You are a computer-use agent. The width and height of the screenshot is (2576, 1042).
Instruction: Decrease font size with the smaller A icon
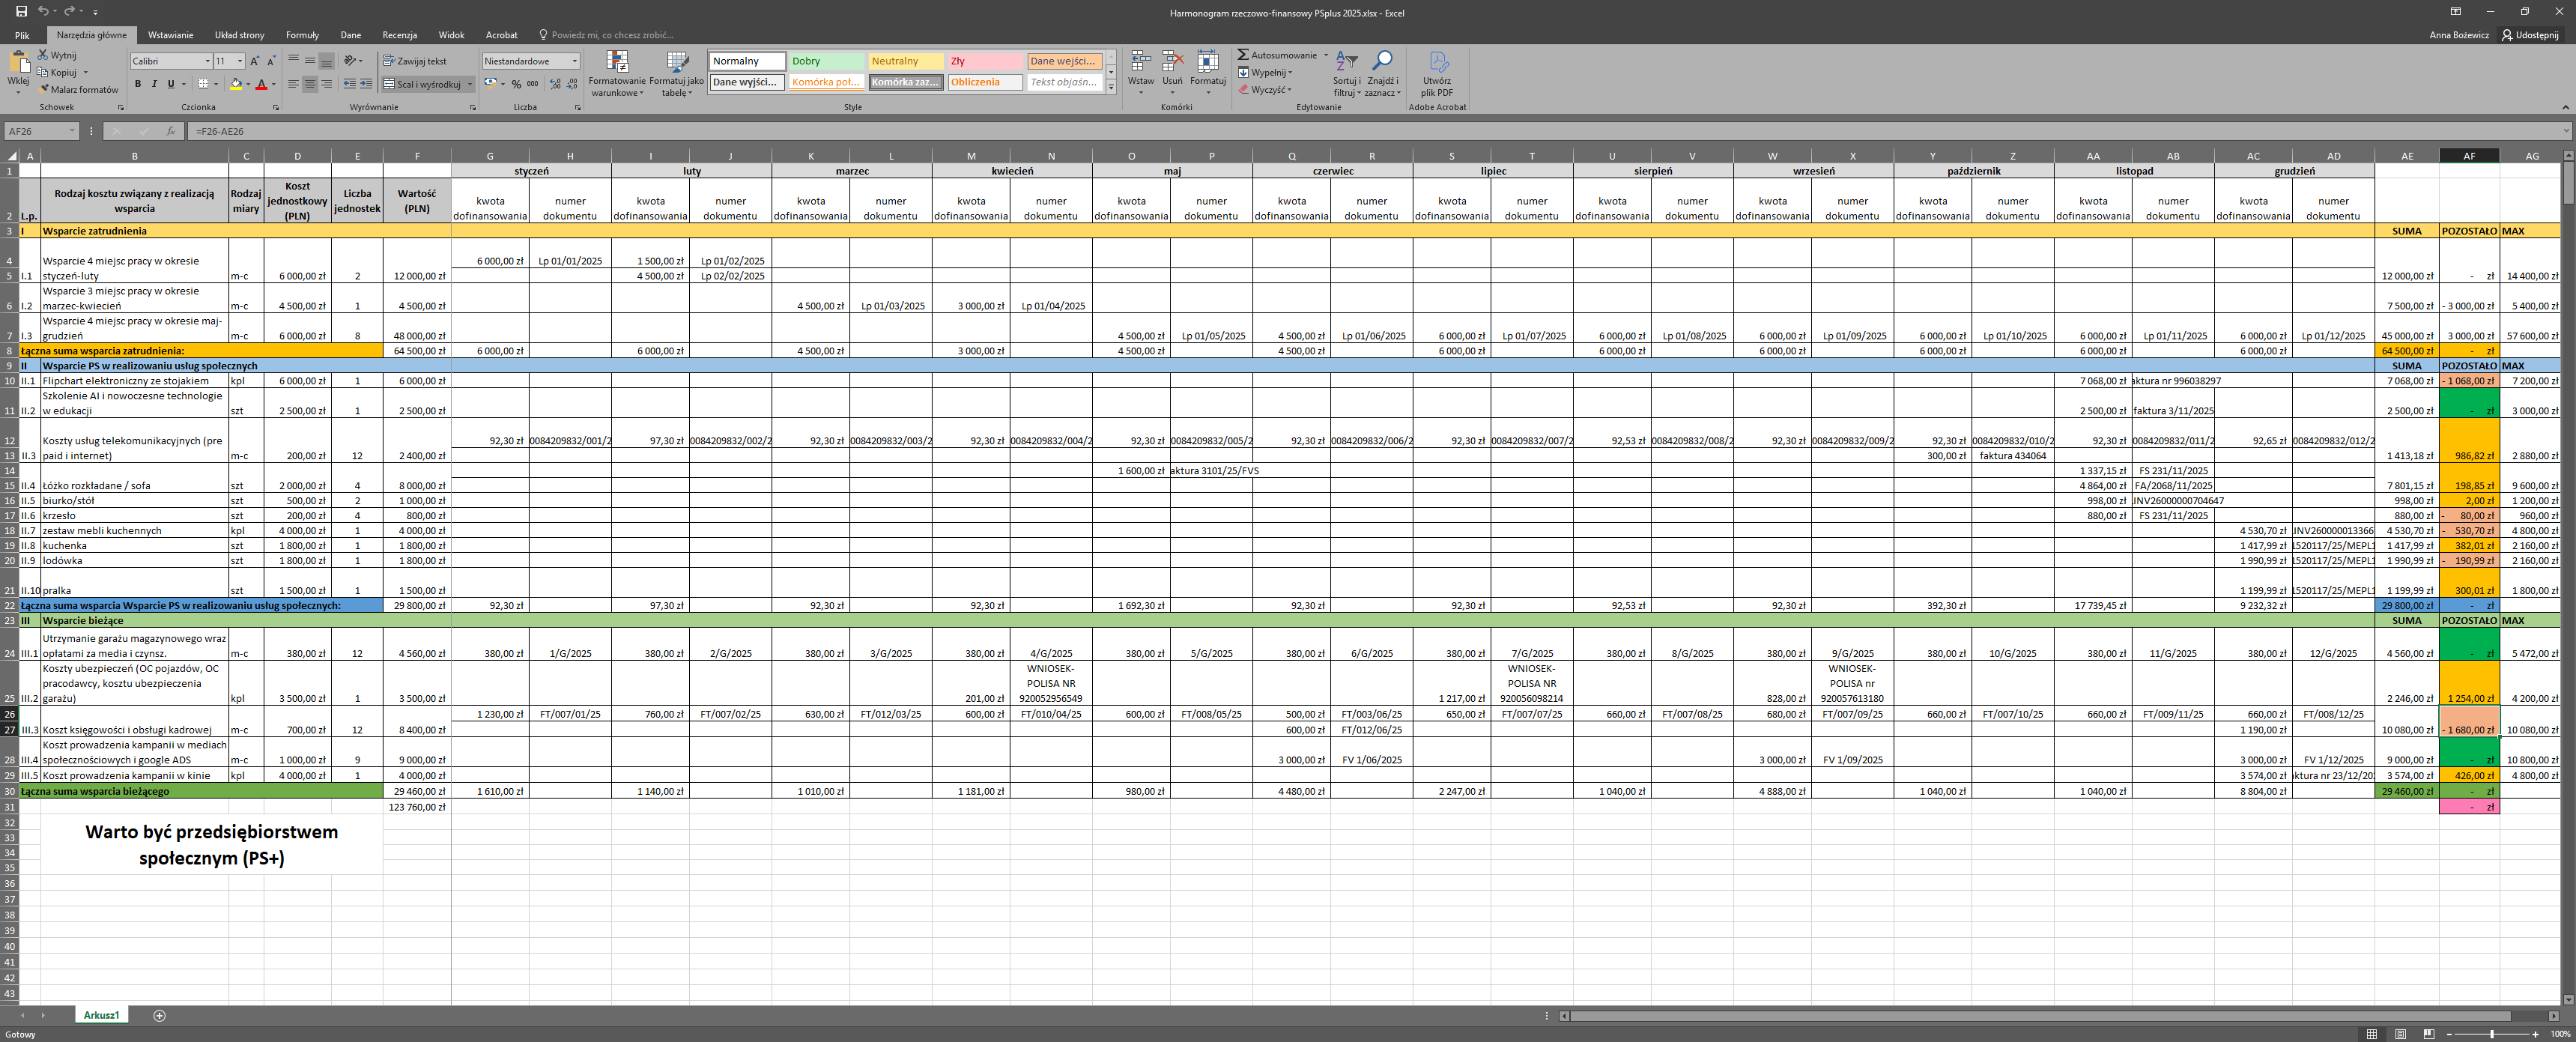click(x=271, y=61)
